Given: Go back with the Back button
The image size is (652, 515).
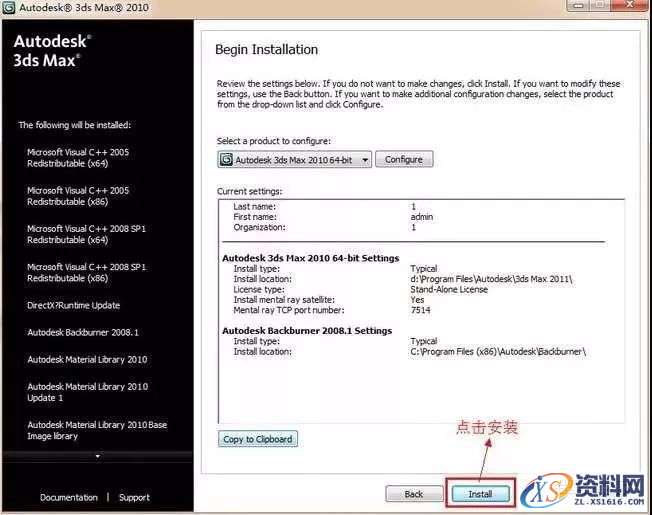Looking at the screenshot, I should (414, 494).
